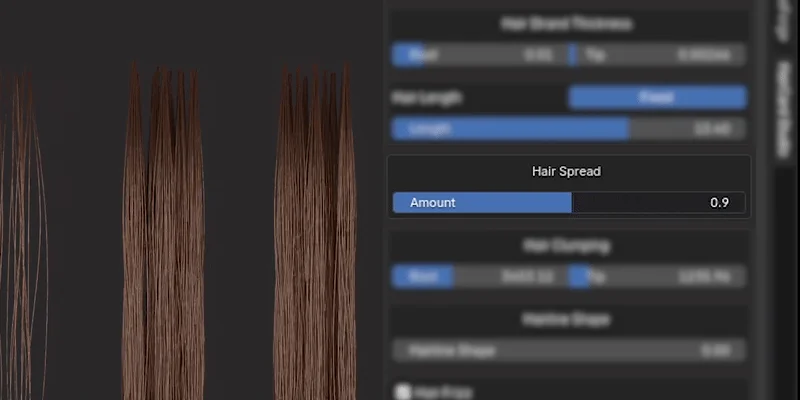
Task: Switch to the topmost vertical sidebar tab
Action: click(785, 20)
